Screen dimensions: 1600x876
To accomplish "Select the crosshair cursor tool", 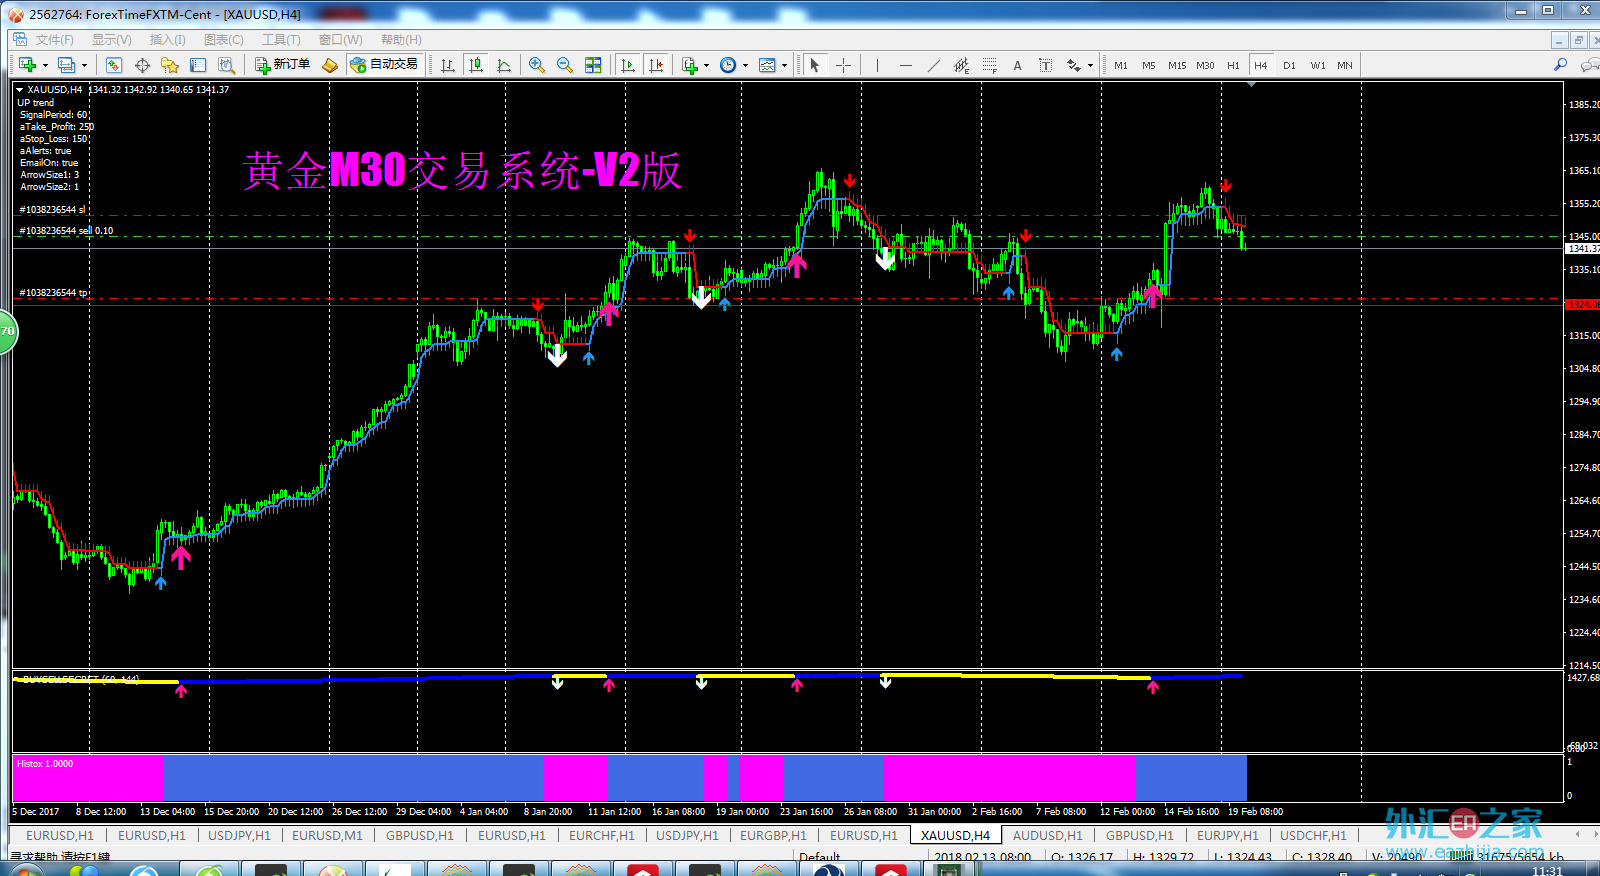I will 843,65.
